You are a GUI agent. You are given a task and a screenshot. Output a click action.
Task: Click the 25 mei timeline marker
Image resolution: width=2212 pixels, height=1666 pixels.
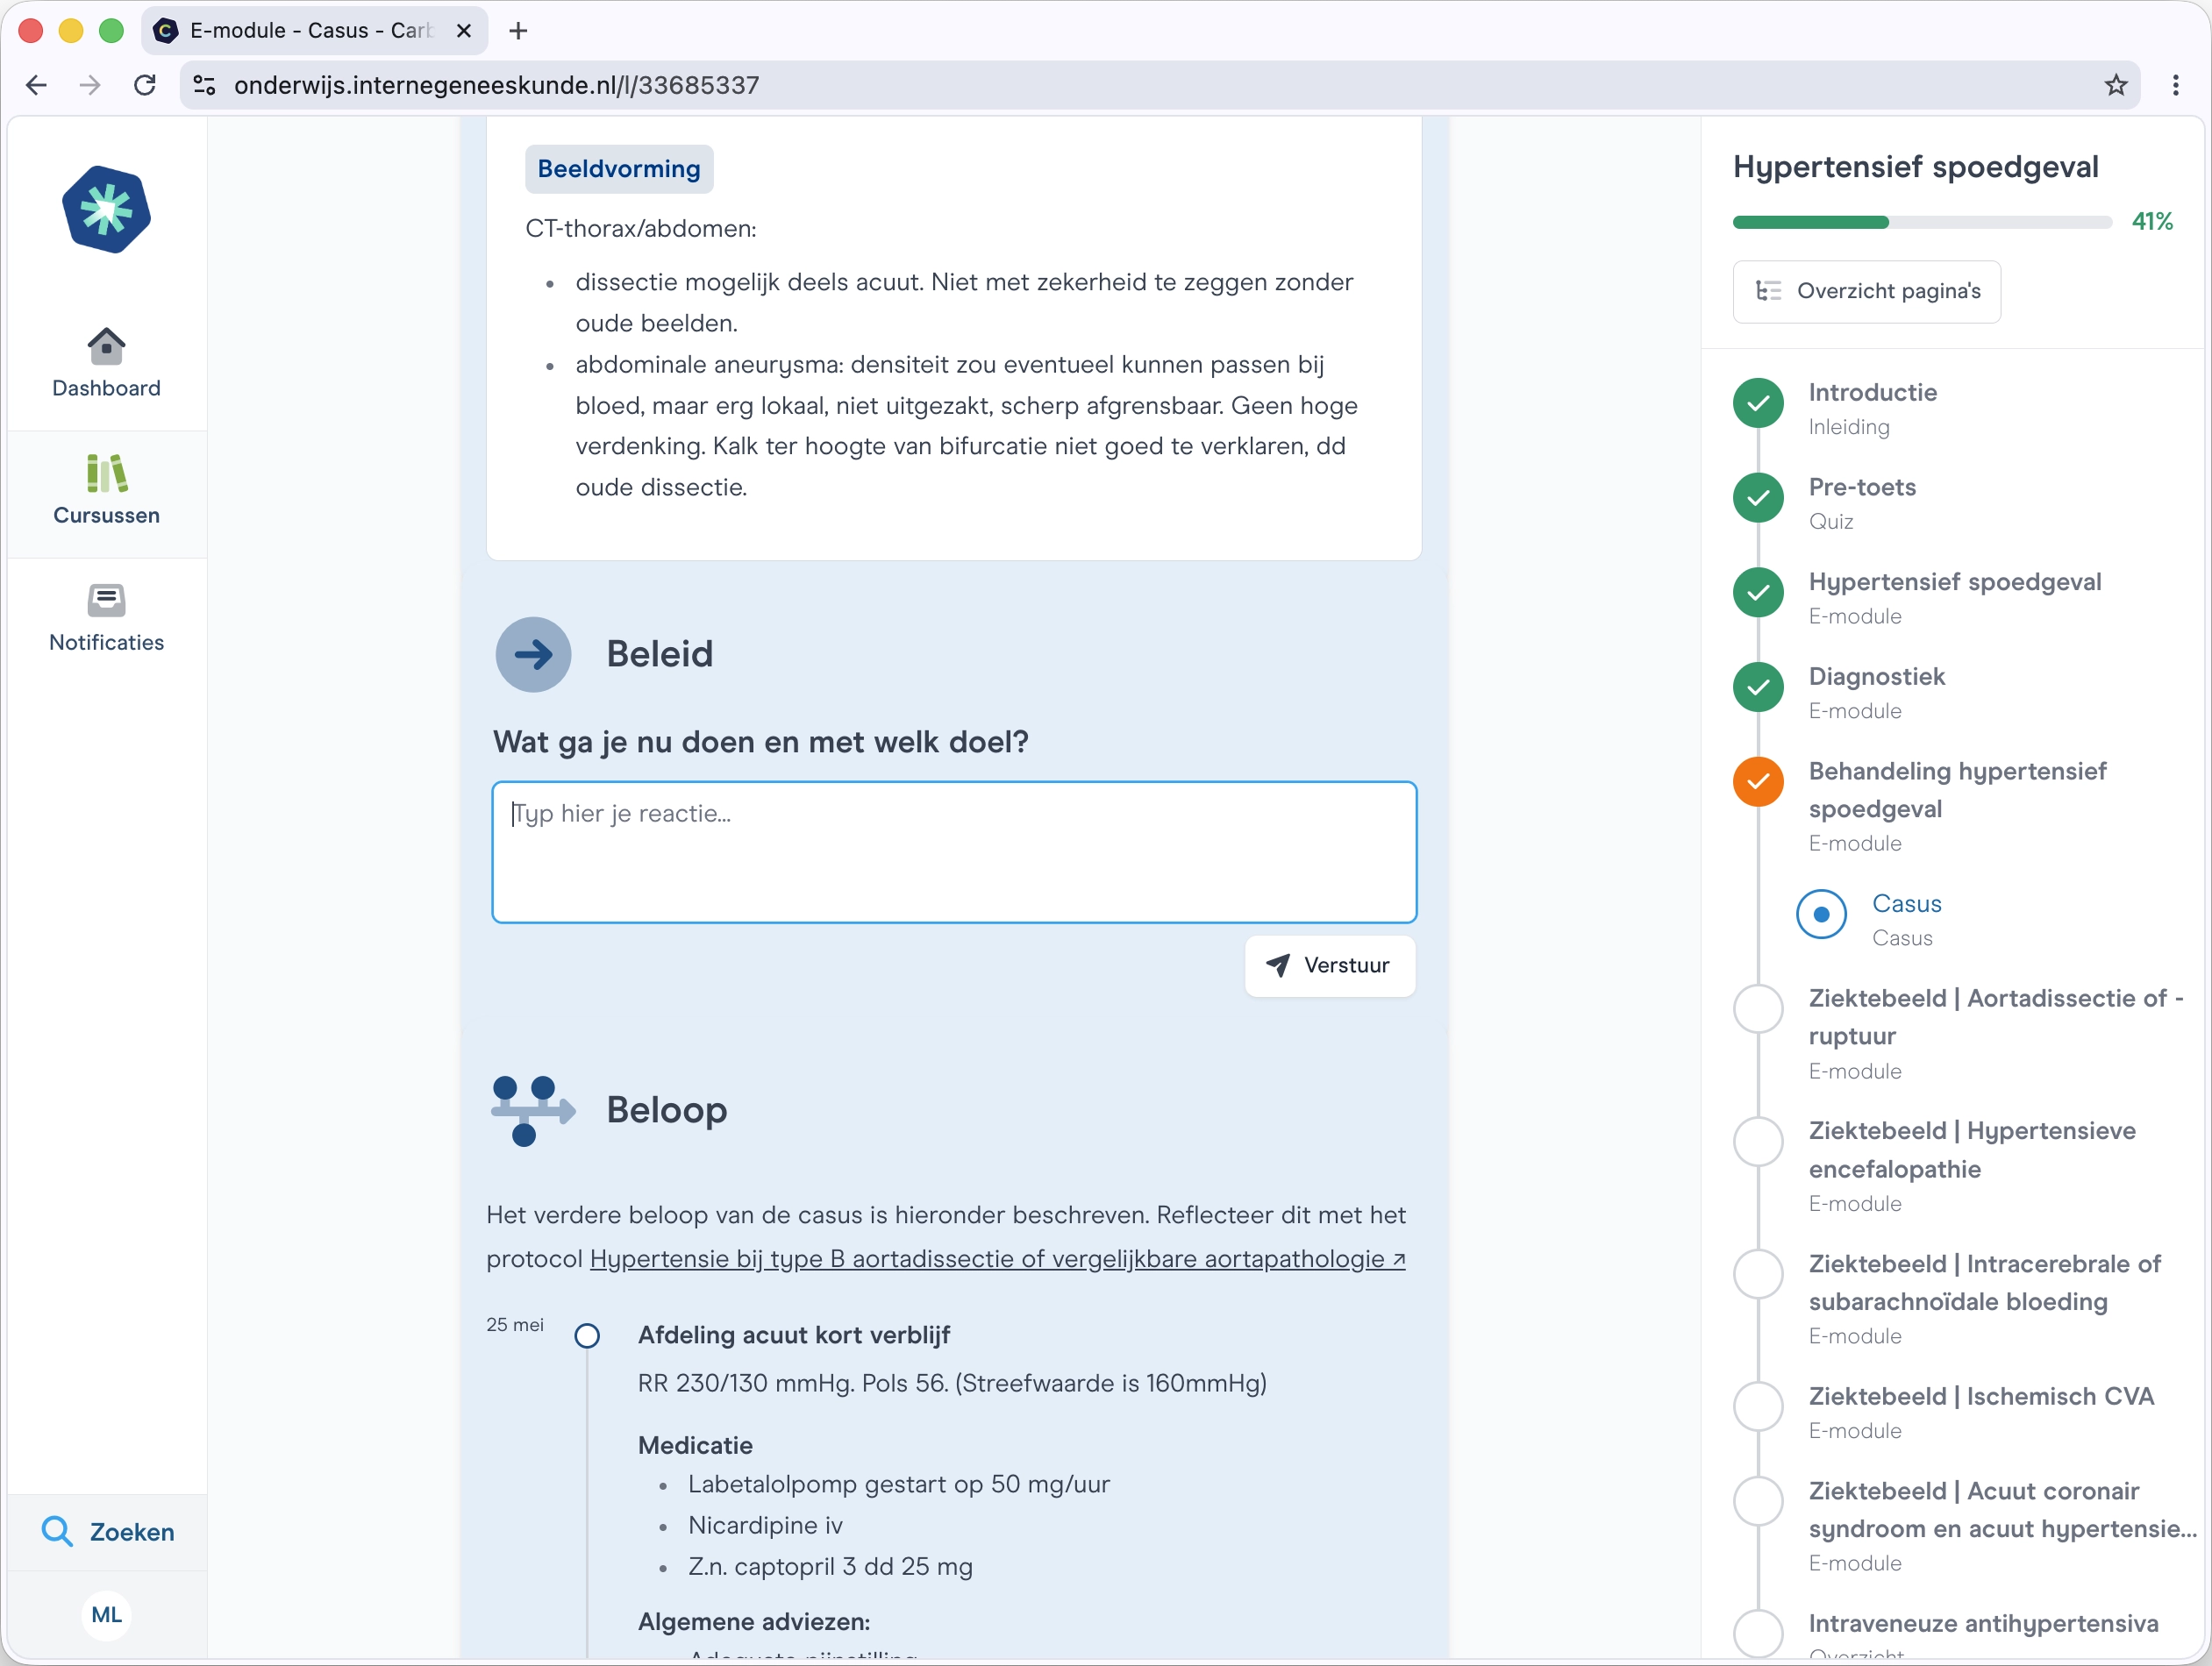[587, 1336]
